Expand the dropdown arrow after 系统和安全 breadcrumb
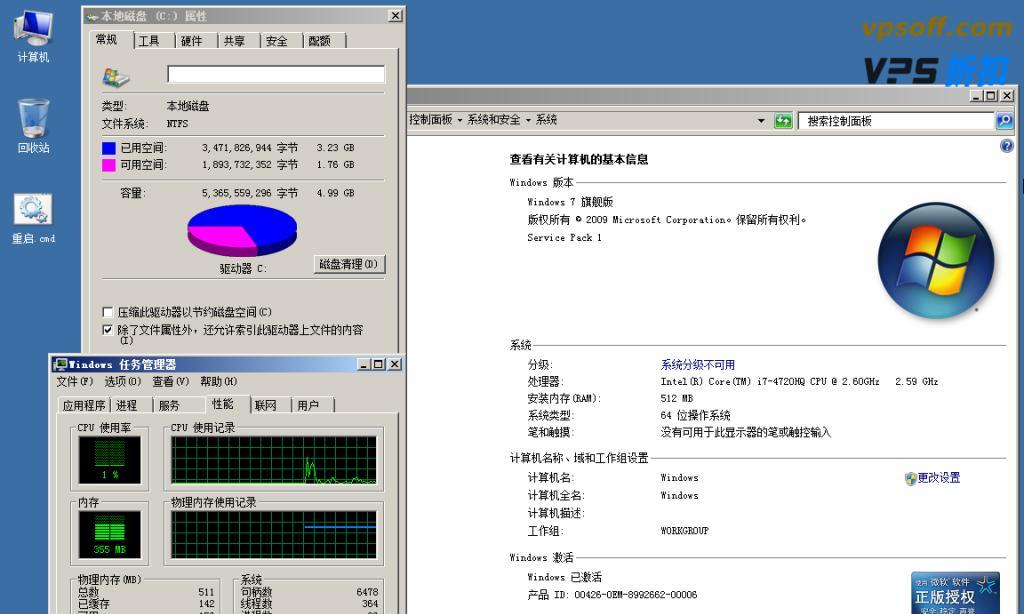The width and height of the screenshot is (1024, 614). pyautogui.click(x=528, y=120)
